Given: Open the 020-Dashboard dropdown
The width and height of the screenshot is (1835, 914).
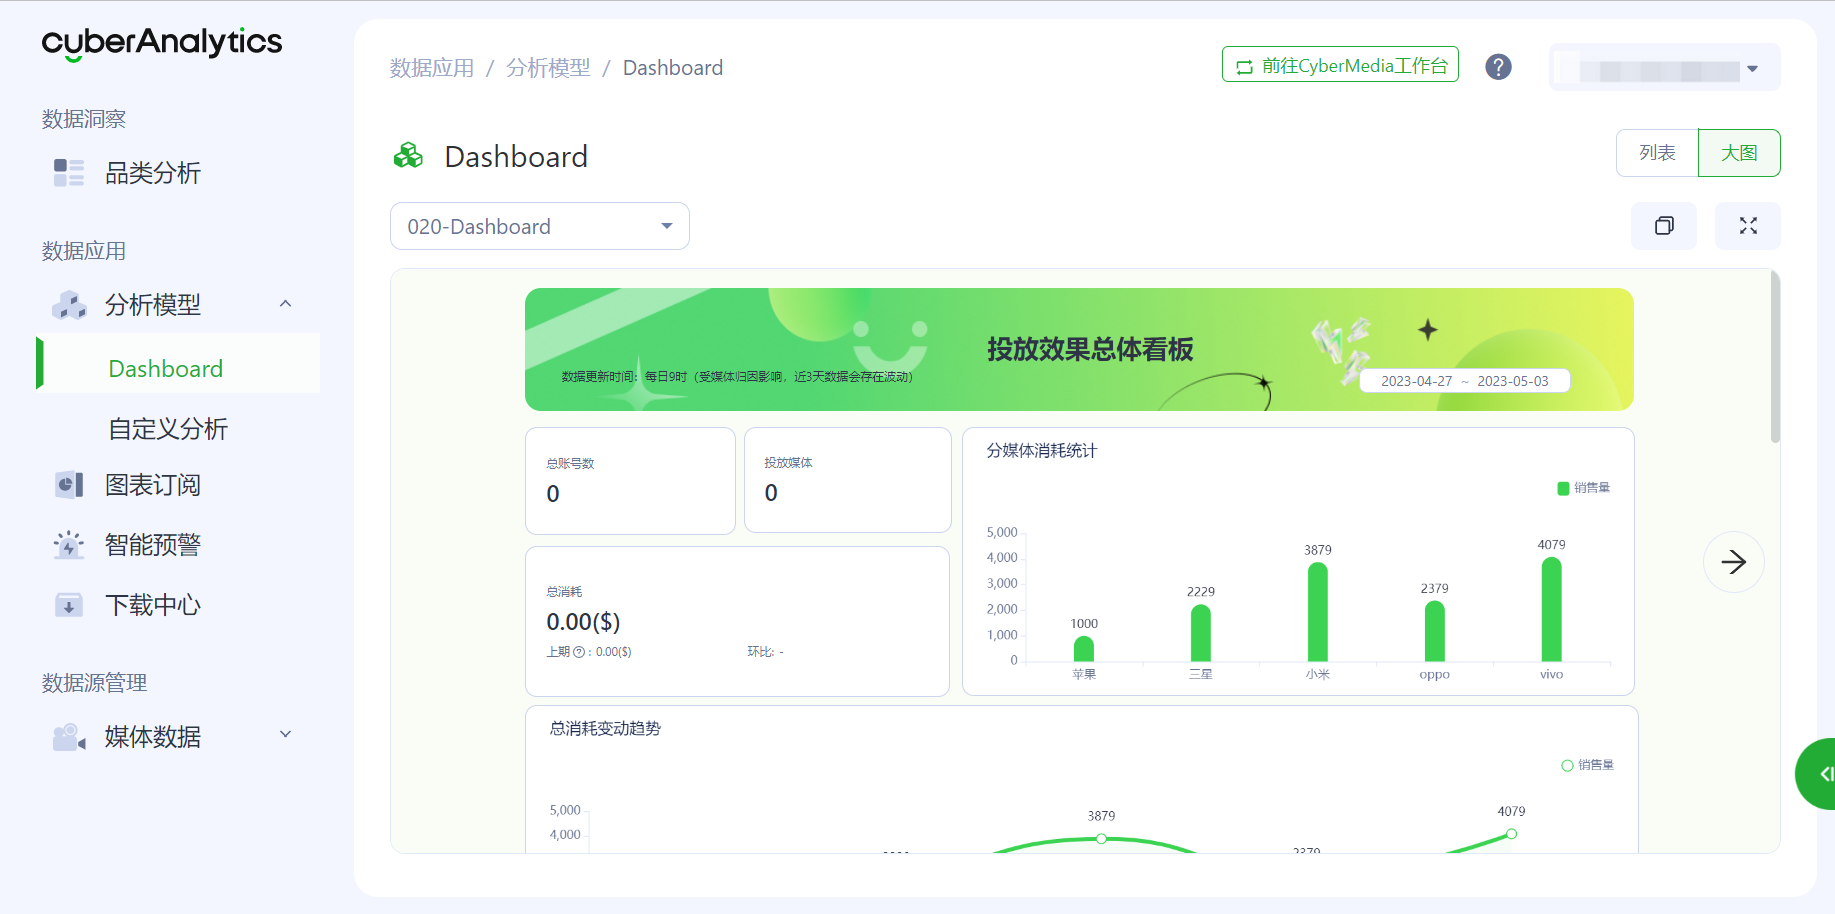Looking at the screenshot, I should (539, 226).
